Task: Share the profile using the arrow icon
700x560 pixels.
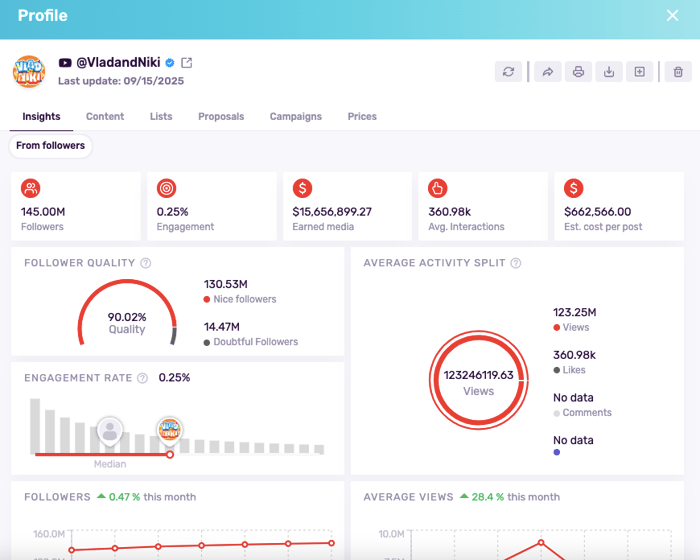Action: tap(548, 71)
